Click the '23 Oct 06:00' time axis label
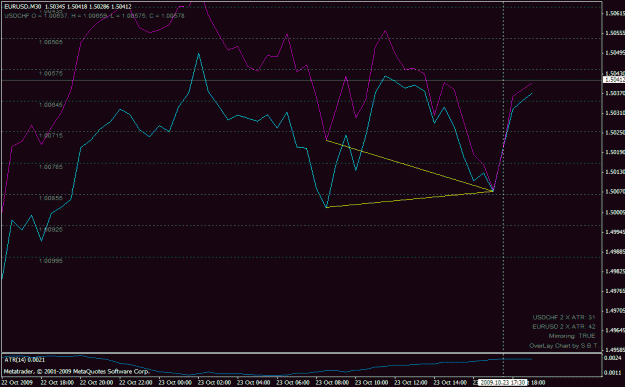The width and height of the screenshot is (625, 387). (293, 383)
